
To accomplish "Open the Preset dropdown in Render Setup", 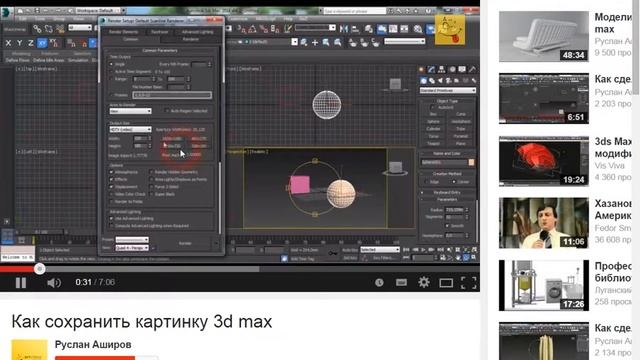I will 132,240.
